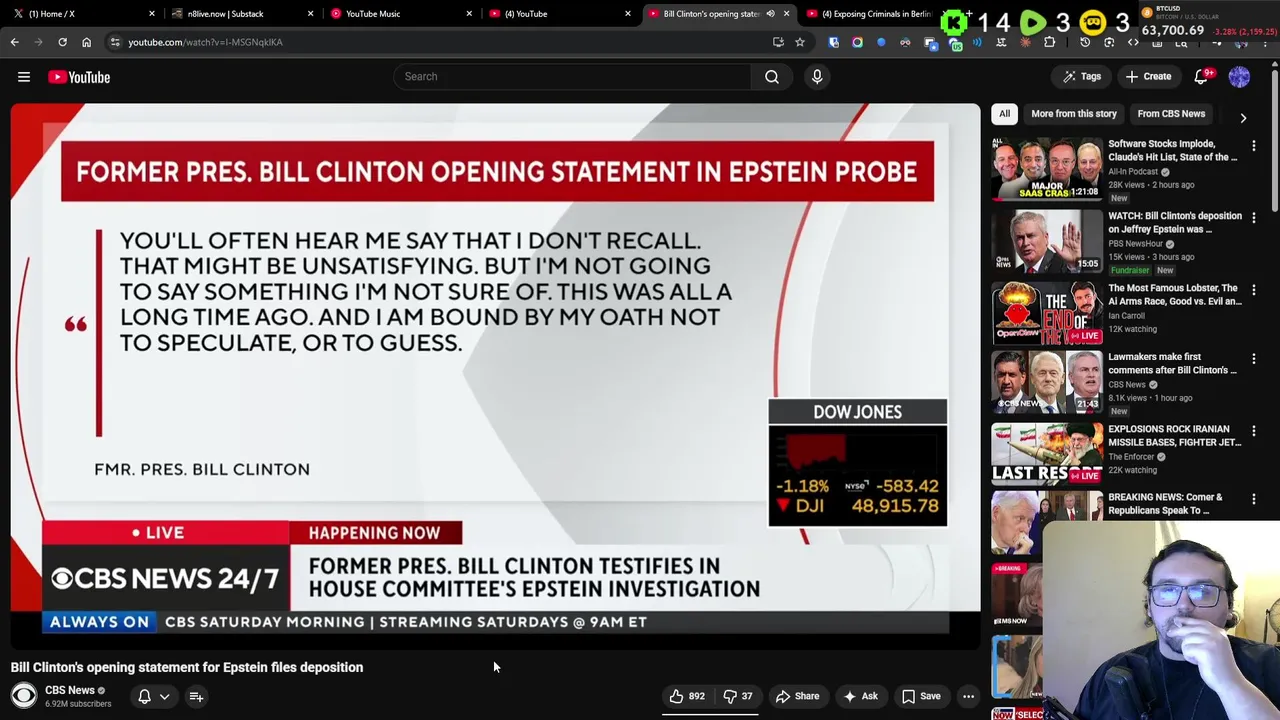Viewport: 1280px width, 720px height.
Task: Open options for WATCH: Bill Clinton's deposition
Action: [x=1254, y=218]
